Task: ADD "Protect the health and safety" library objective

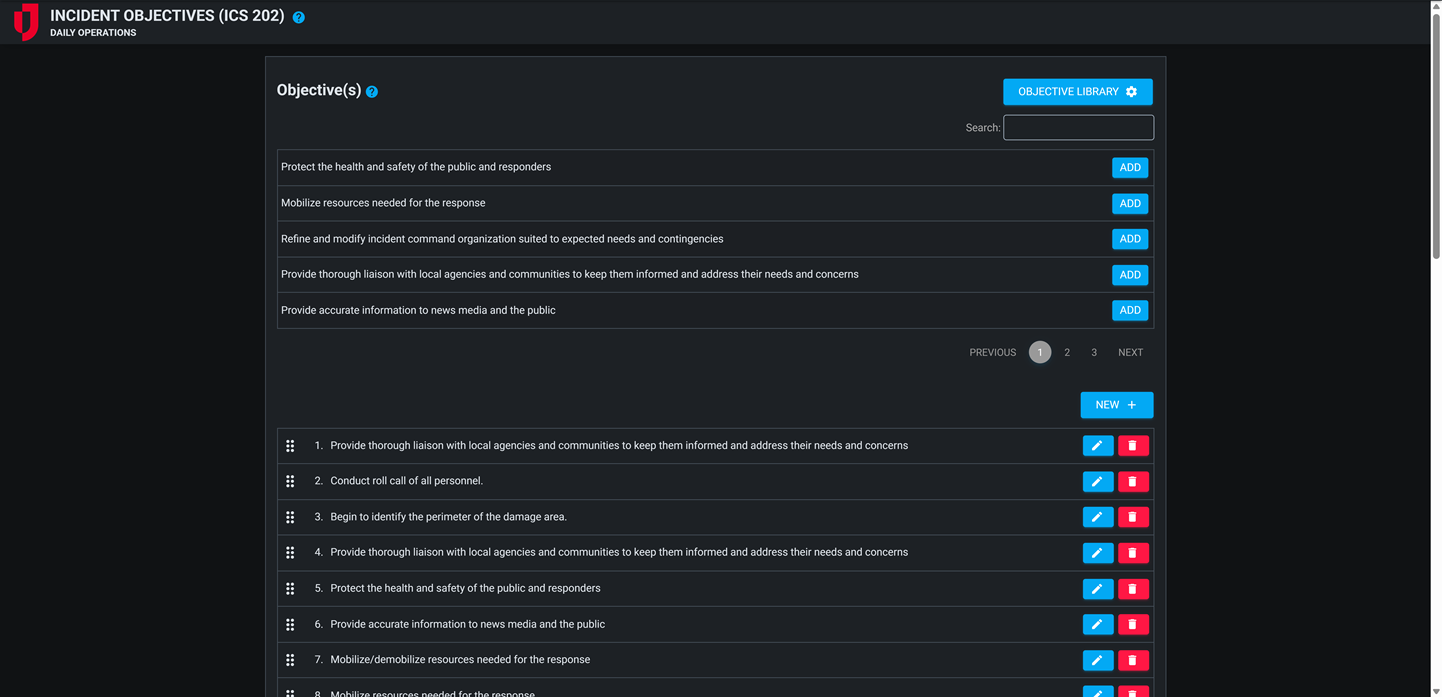Action: (x=1129, y=167)
